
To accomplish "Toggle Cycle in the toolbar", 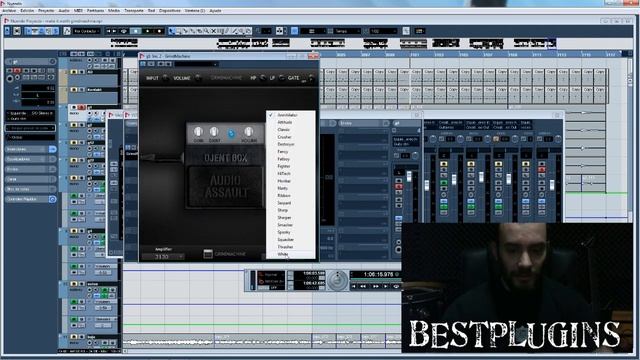I will coord(124,31).
